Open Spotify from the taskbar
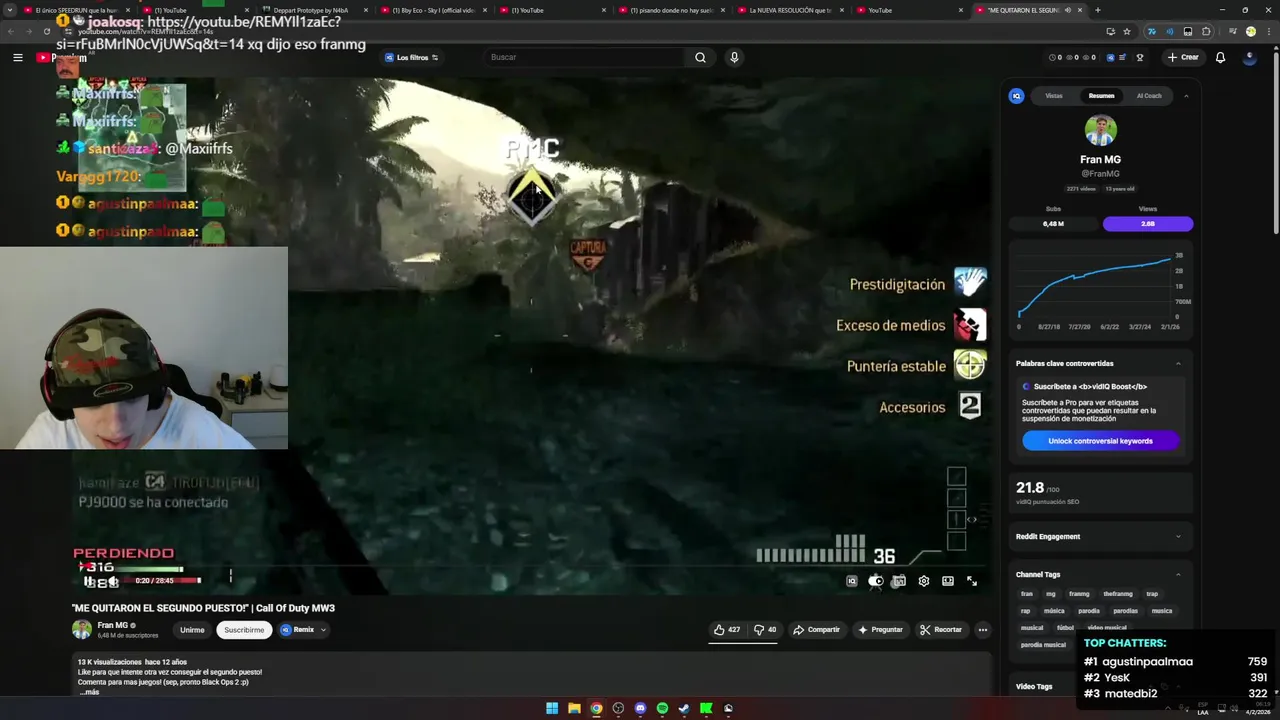The image size is (1280, 720). tap(662, 708)
